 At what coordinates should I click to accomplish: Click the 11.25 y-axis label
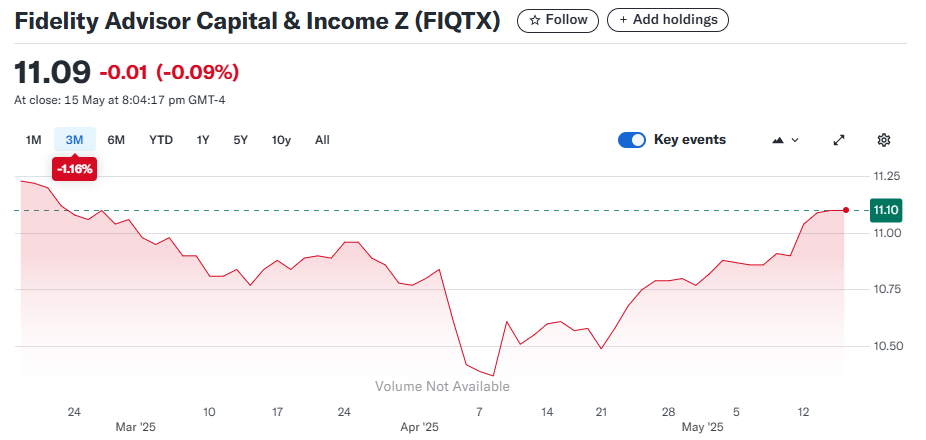coord(886,176)
